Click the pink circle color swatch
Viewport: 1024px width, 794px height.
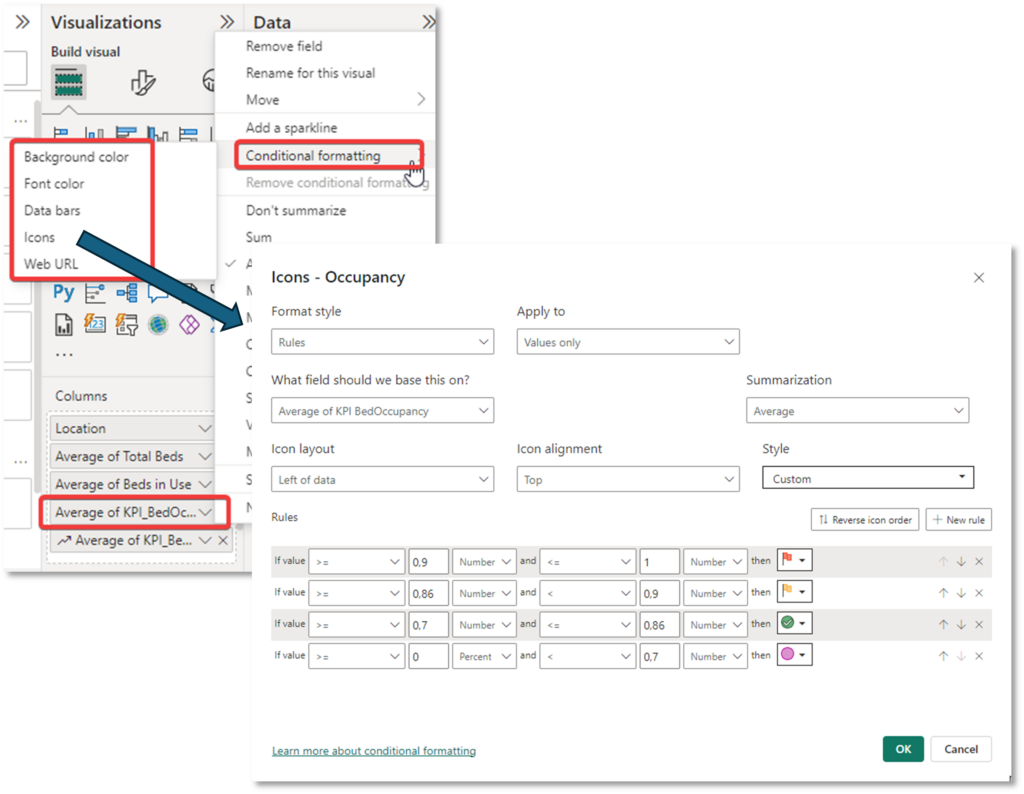pyautogui.click(x=789, y=655)
